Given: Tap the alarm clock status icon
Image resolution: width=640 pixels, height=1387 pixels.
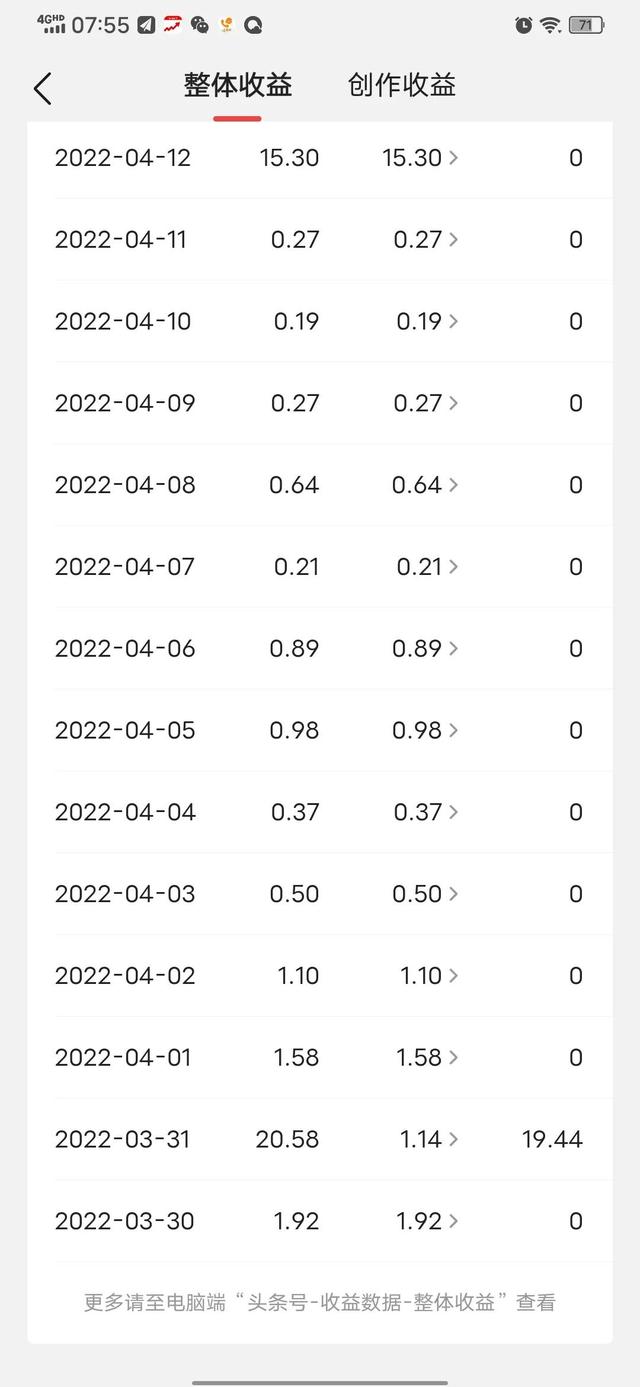Looking at the screenshot, I should 523,26.
